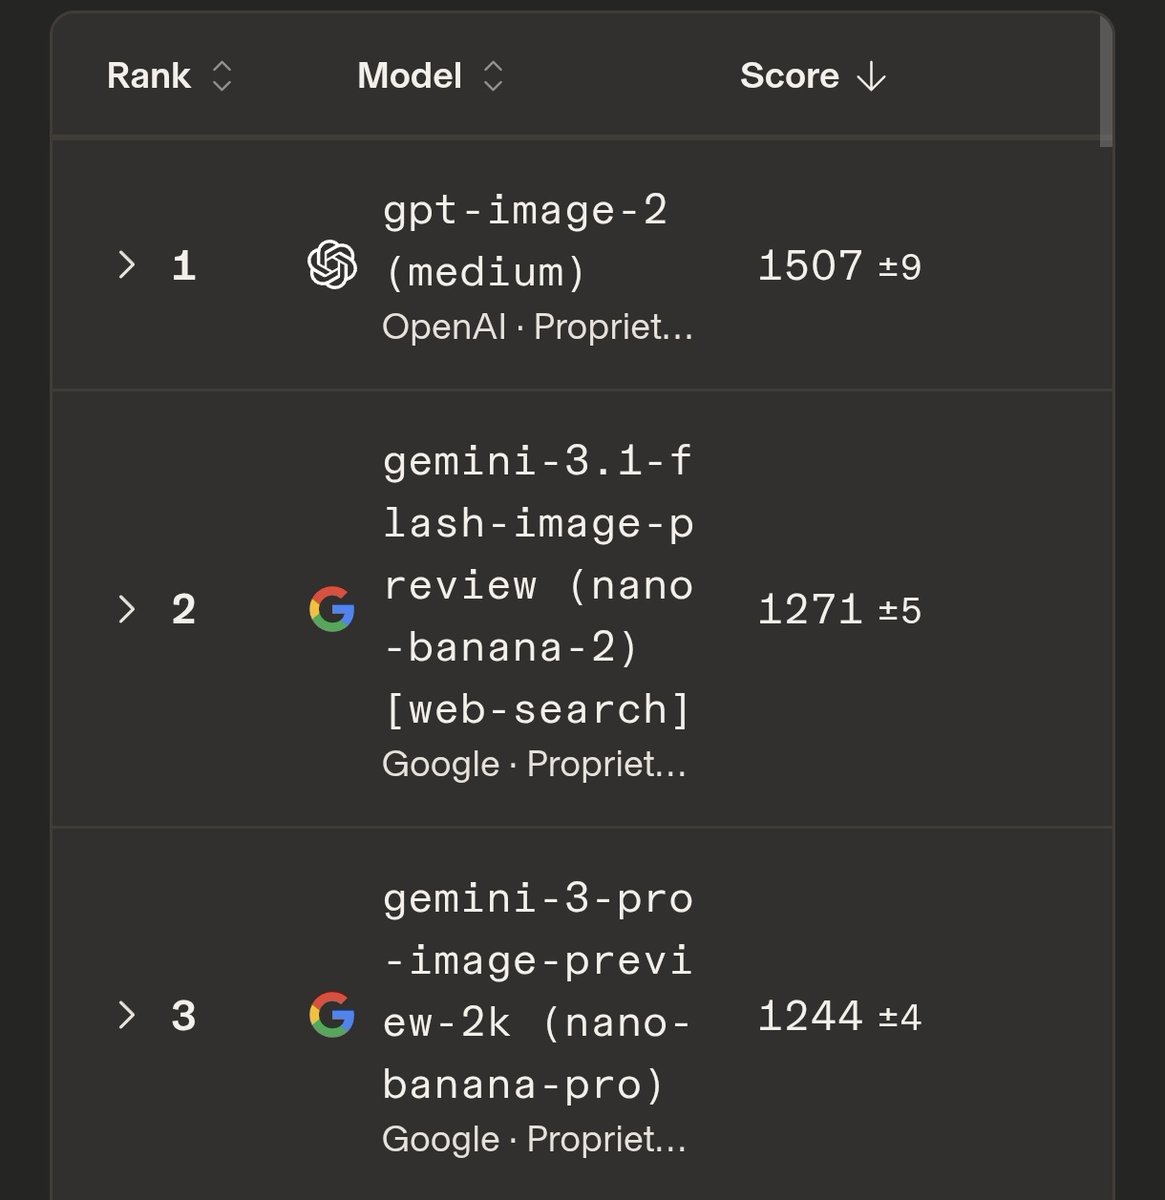Click rank number 3
The height and width of the screenshot is (1200, 1165).
(184, 1016)
